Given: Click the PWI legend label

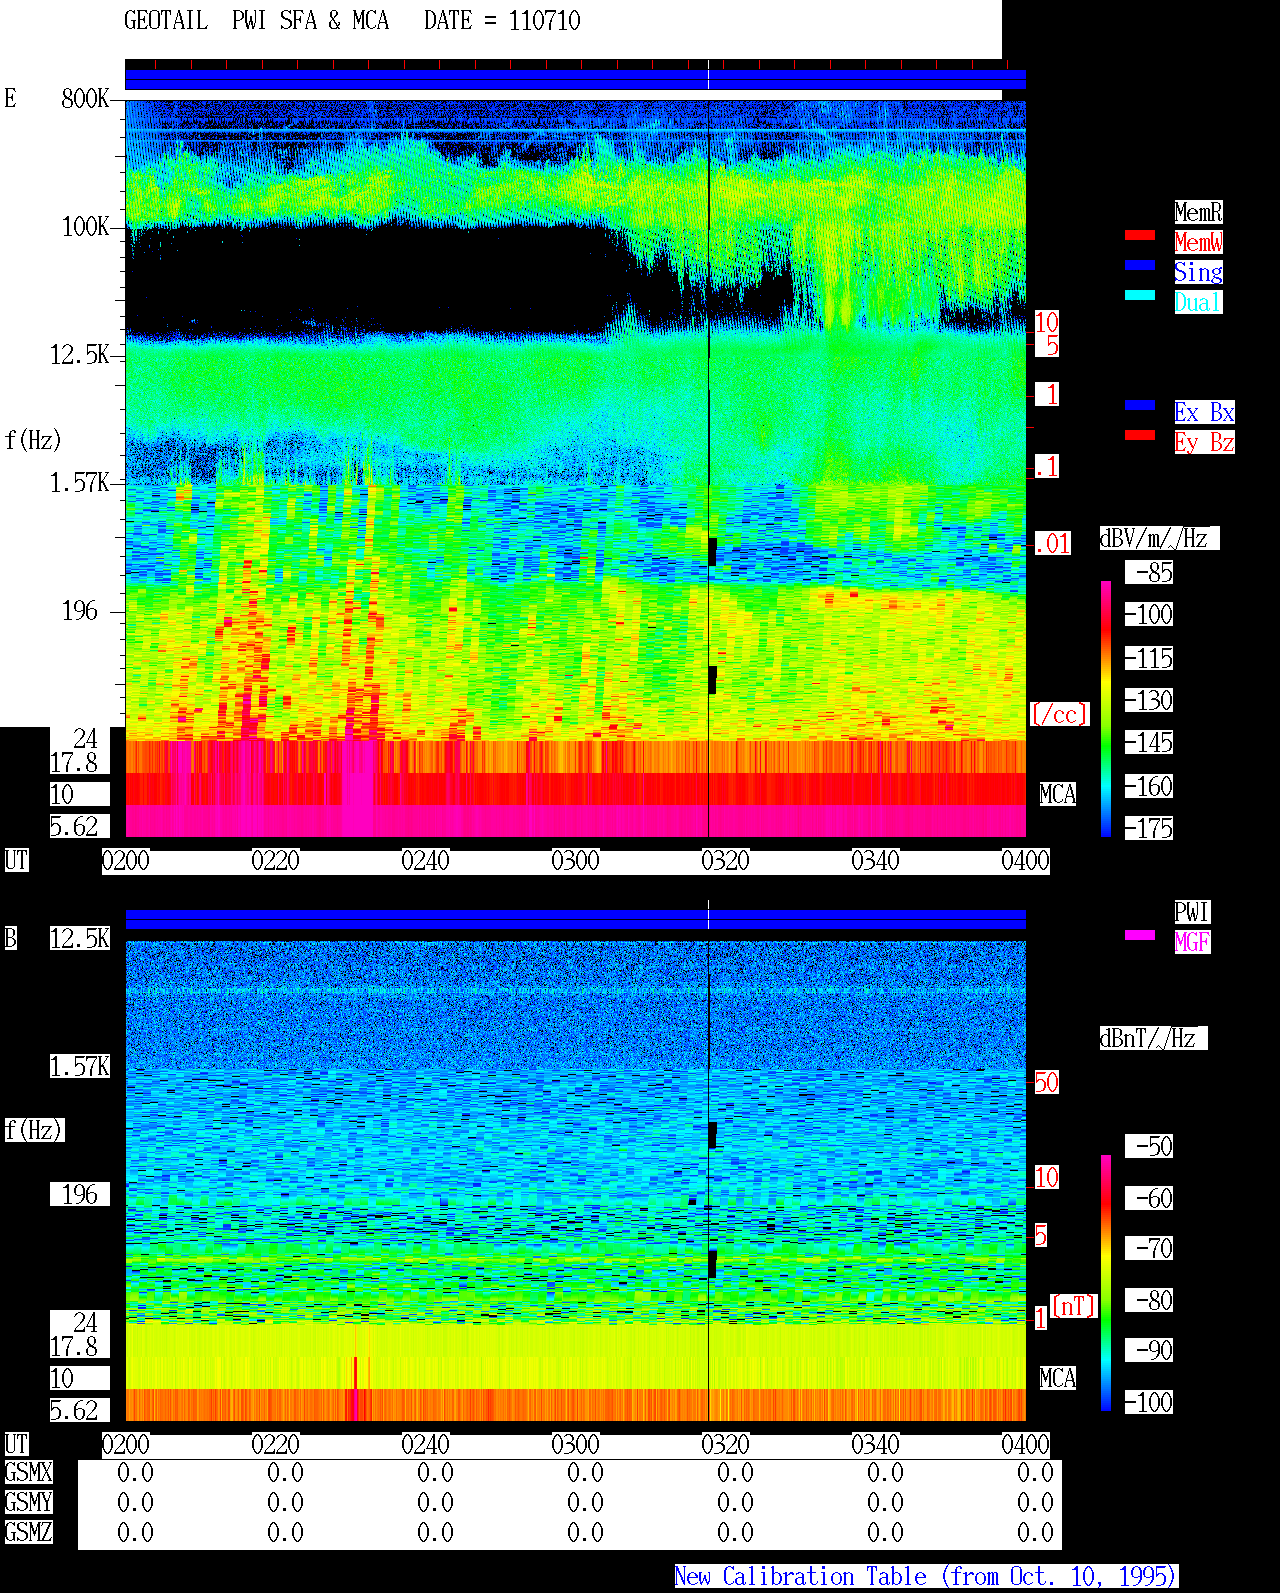Looking at the screenshot, I should (1192, 912).
